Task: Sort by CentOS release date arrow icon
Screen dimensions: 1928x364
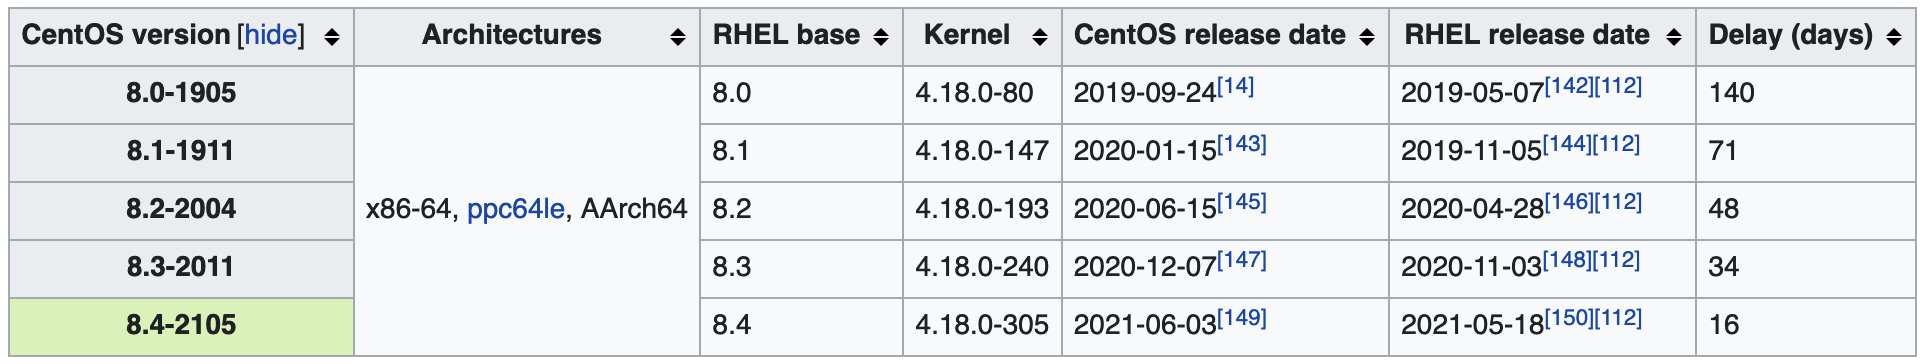Action: point(1367,37)
